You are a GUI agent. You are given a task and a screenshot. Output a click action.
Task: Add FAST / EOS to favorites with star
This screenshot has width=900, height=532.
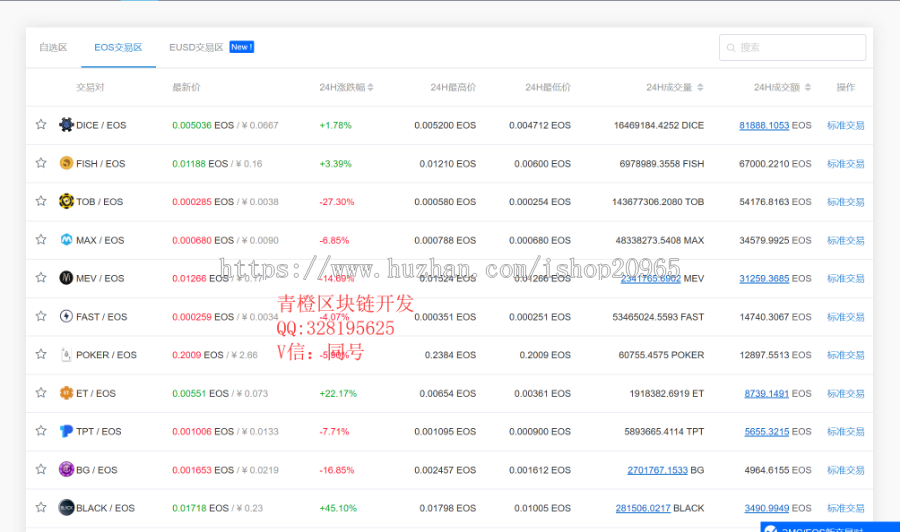click(x=41, y=316)
